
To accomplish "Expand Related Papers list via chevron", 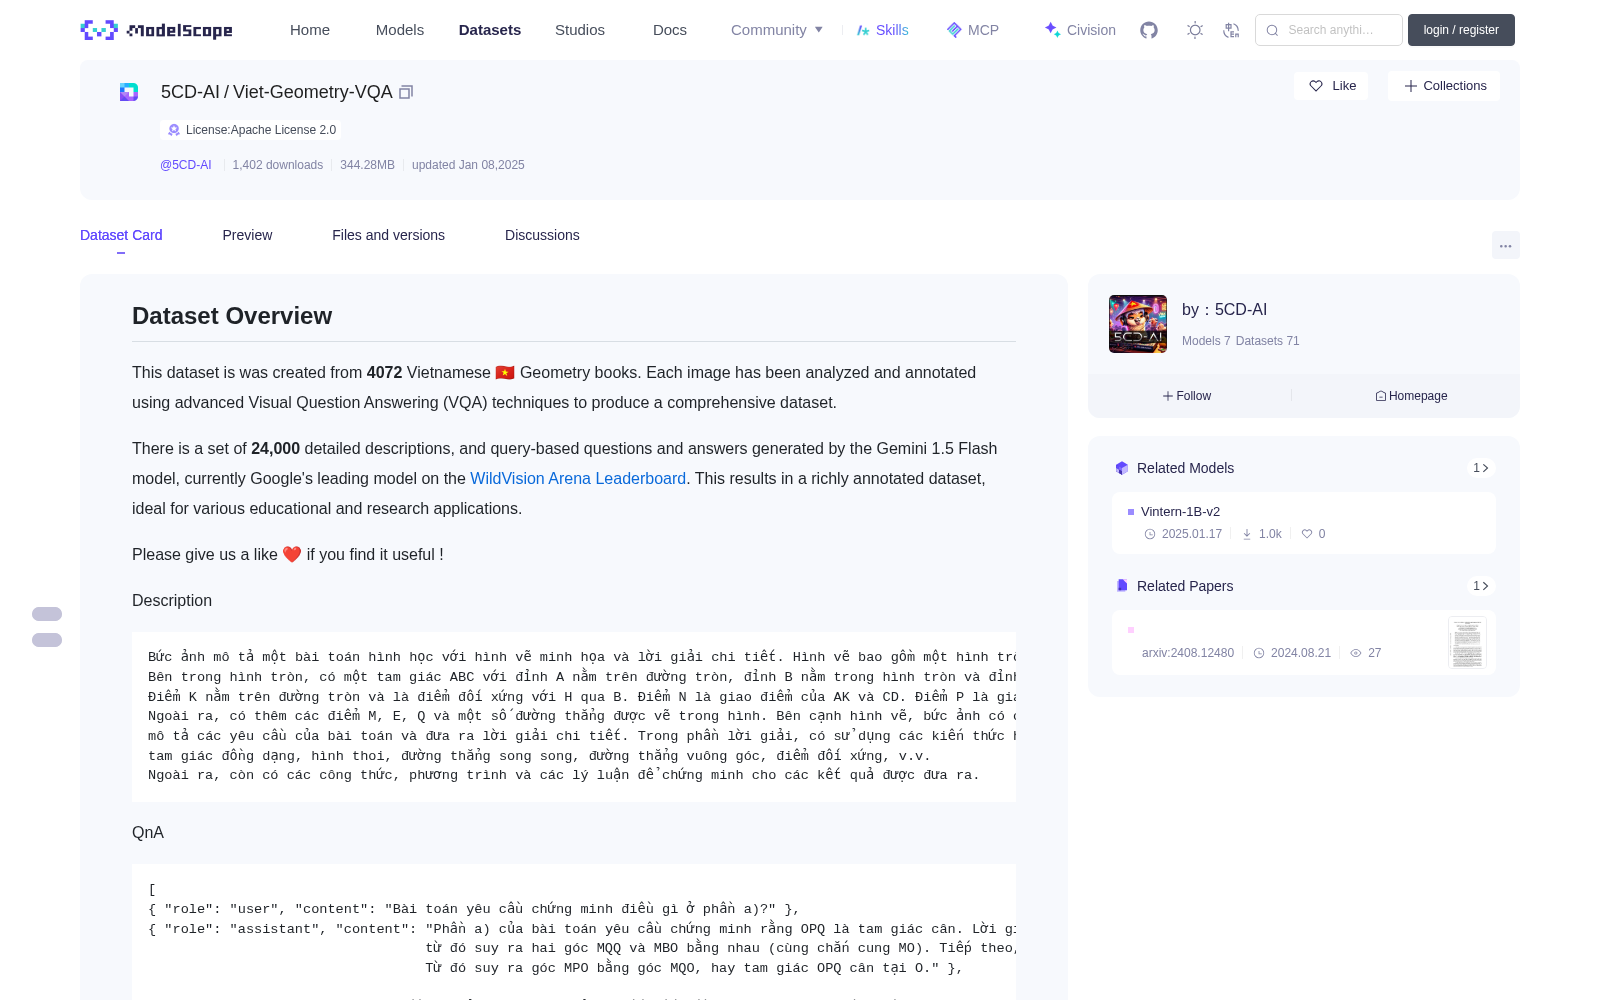I will pyautogui.click(x=1481, y=586).
